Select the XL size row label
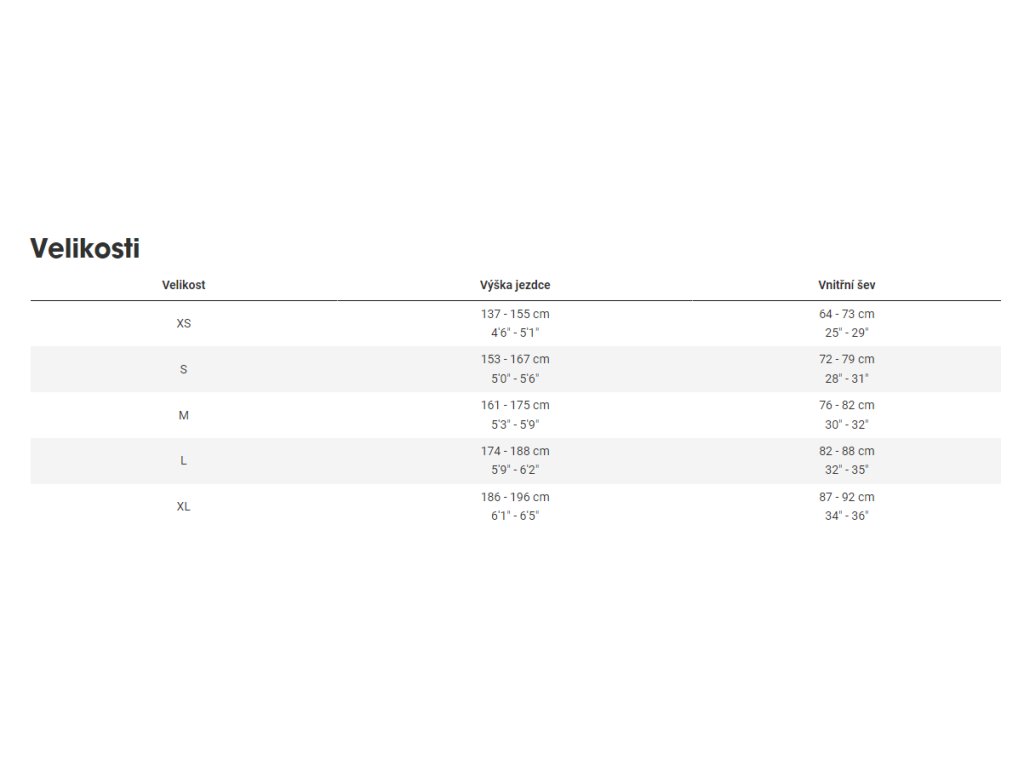The image size is (1024, 768). point(184,506)
